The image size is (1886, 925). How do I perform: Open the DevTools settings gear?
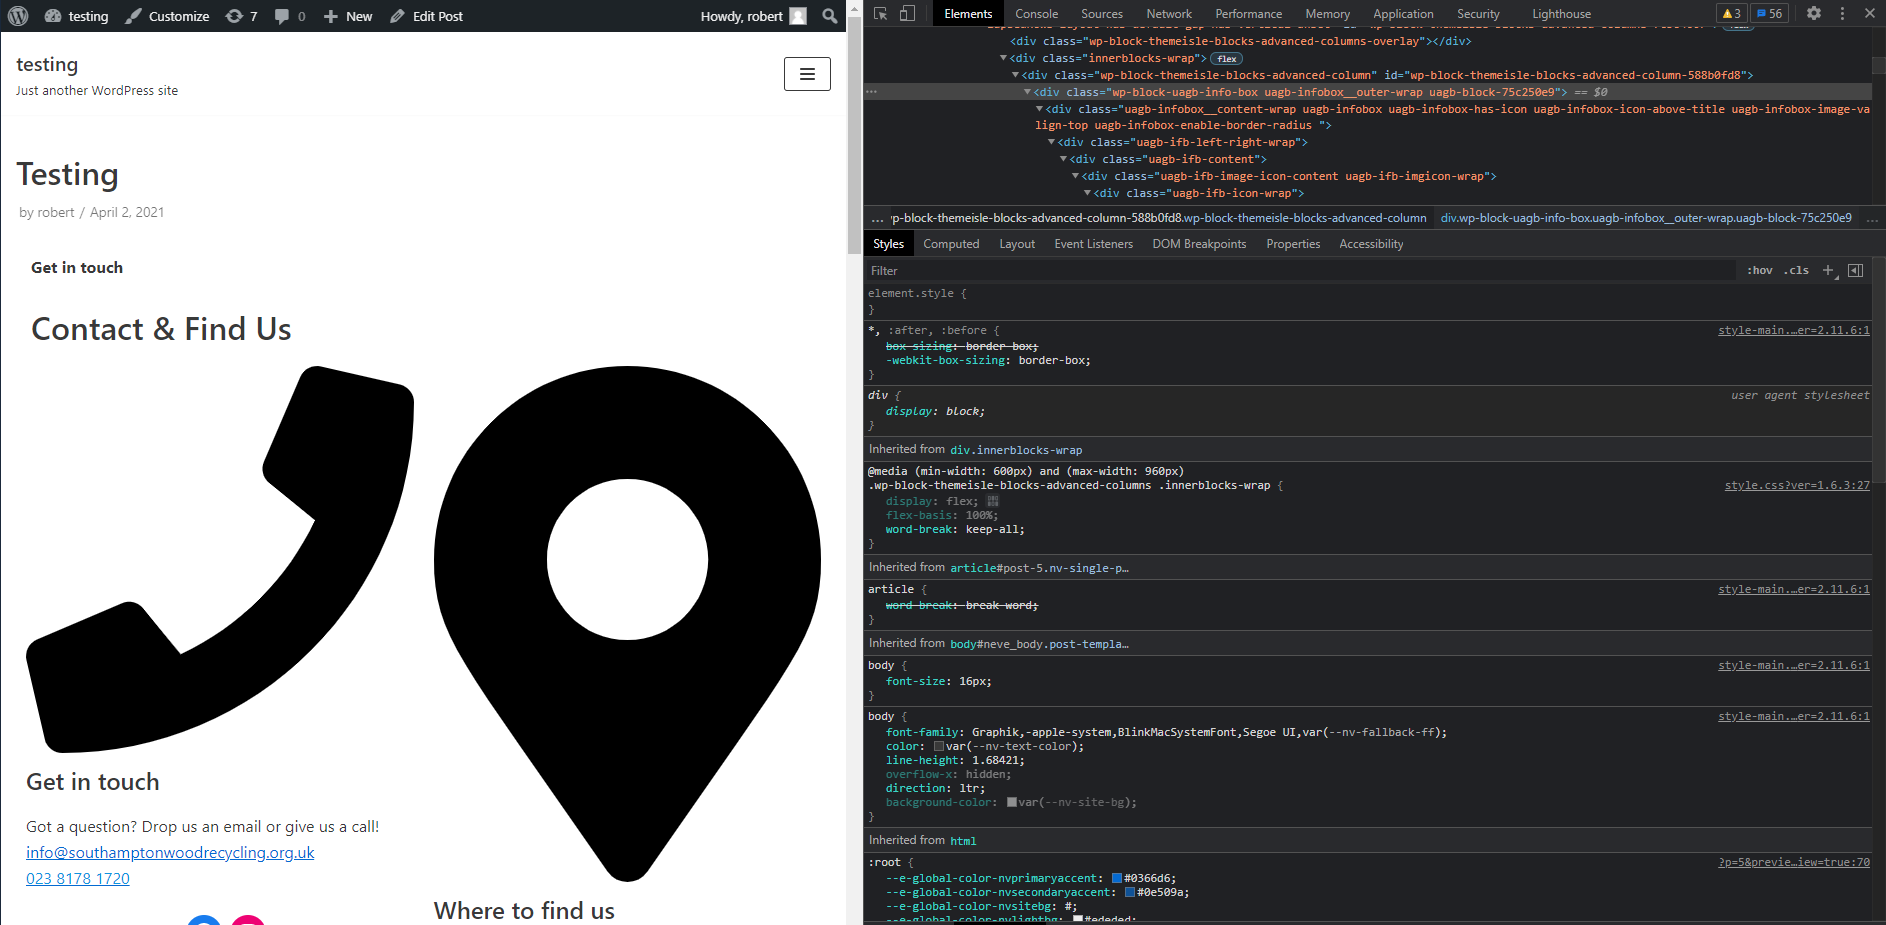coord(1815,13)
